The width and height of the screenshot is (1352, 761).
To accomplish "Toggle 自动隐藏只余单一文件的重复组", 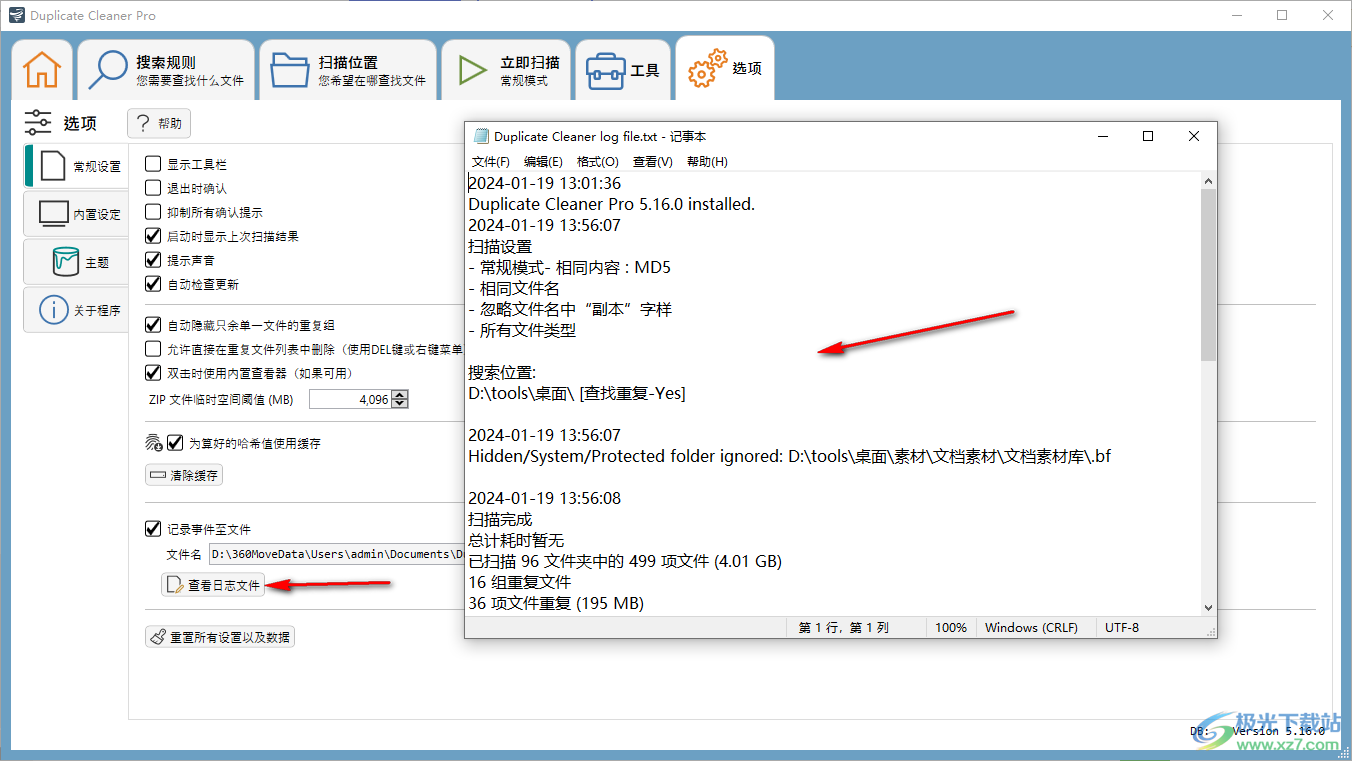I will [153, 325].
